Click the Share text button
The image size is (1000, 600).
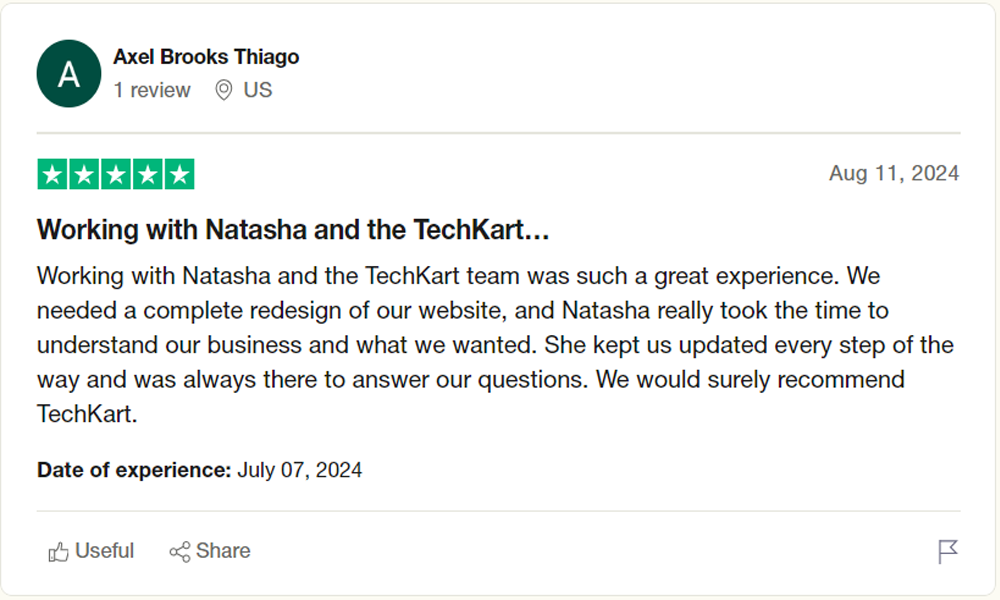tap(223, 551)
